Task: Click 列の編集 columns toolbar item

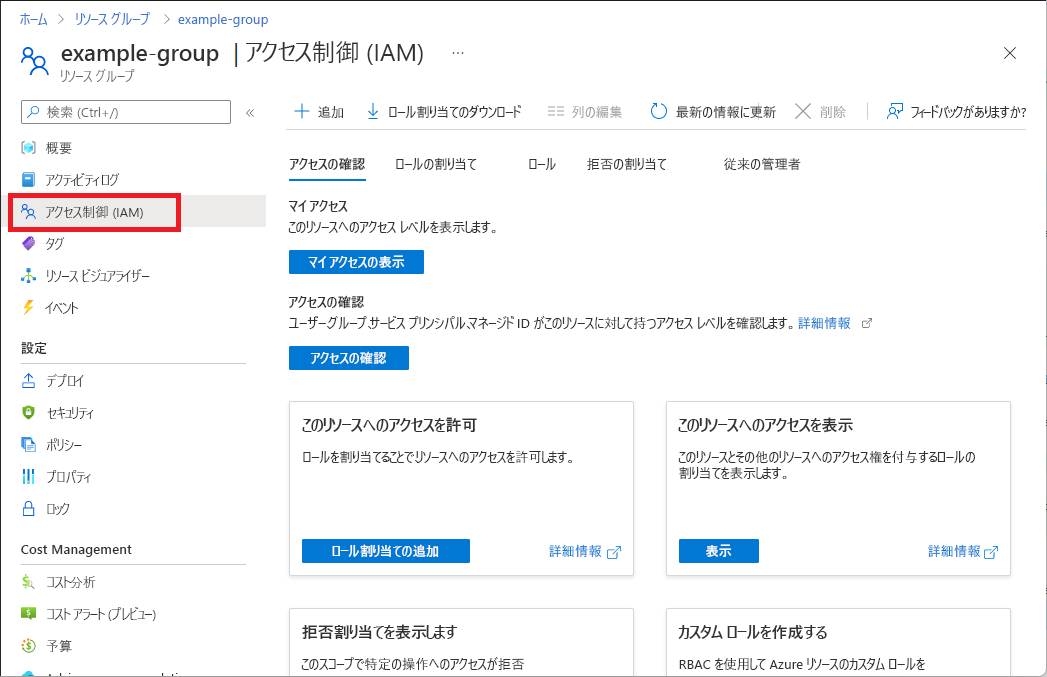Action: point(585,111)
